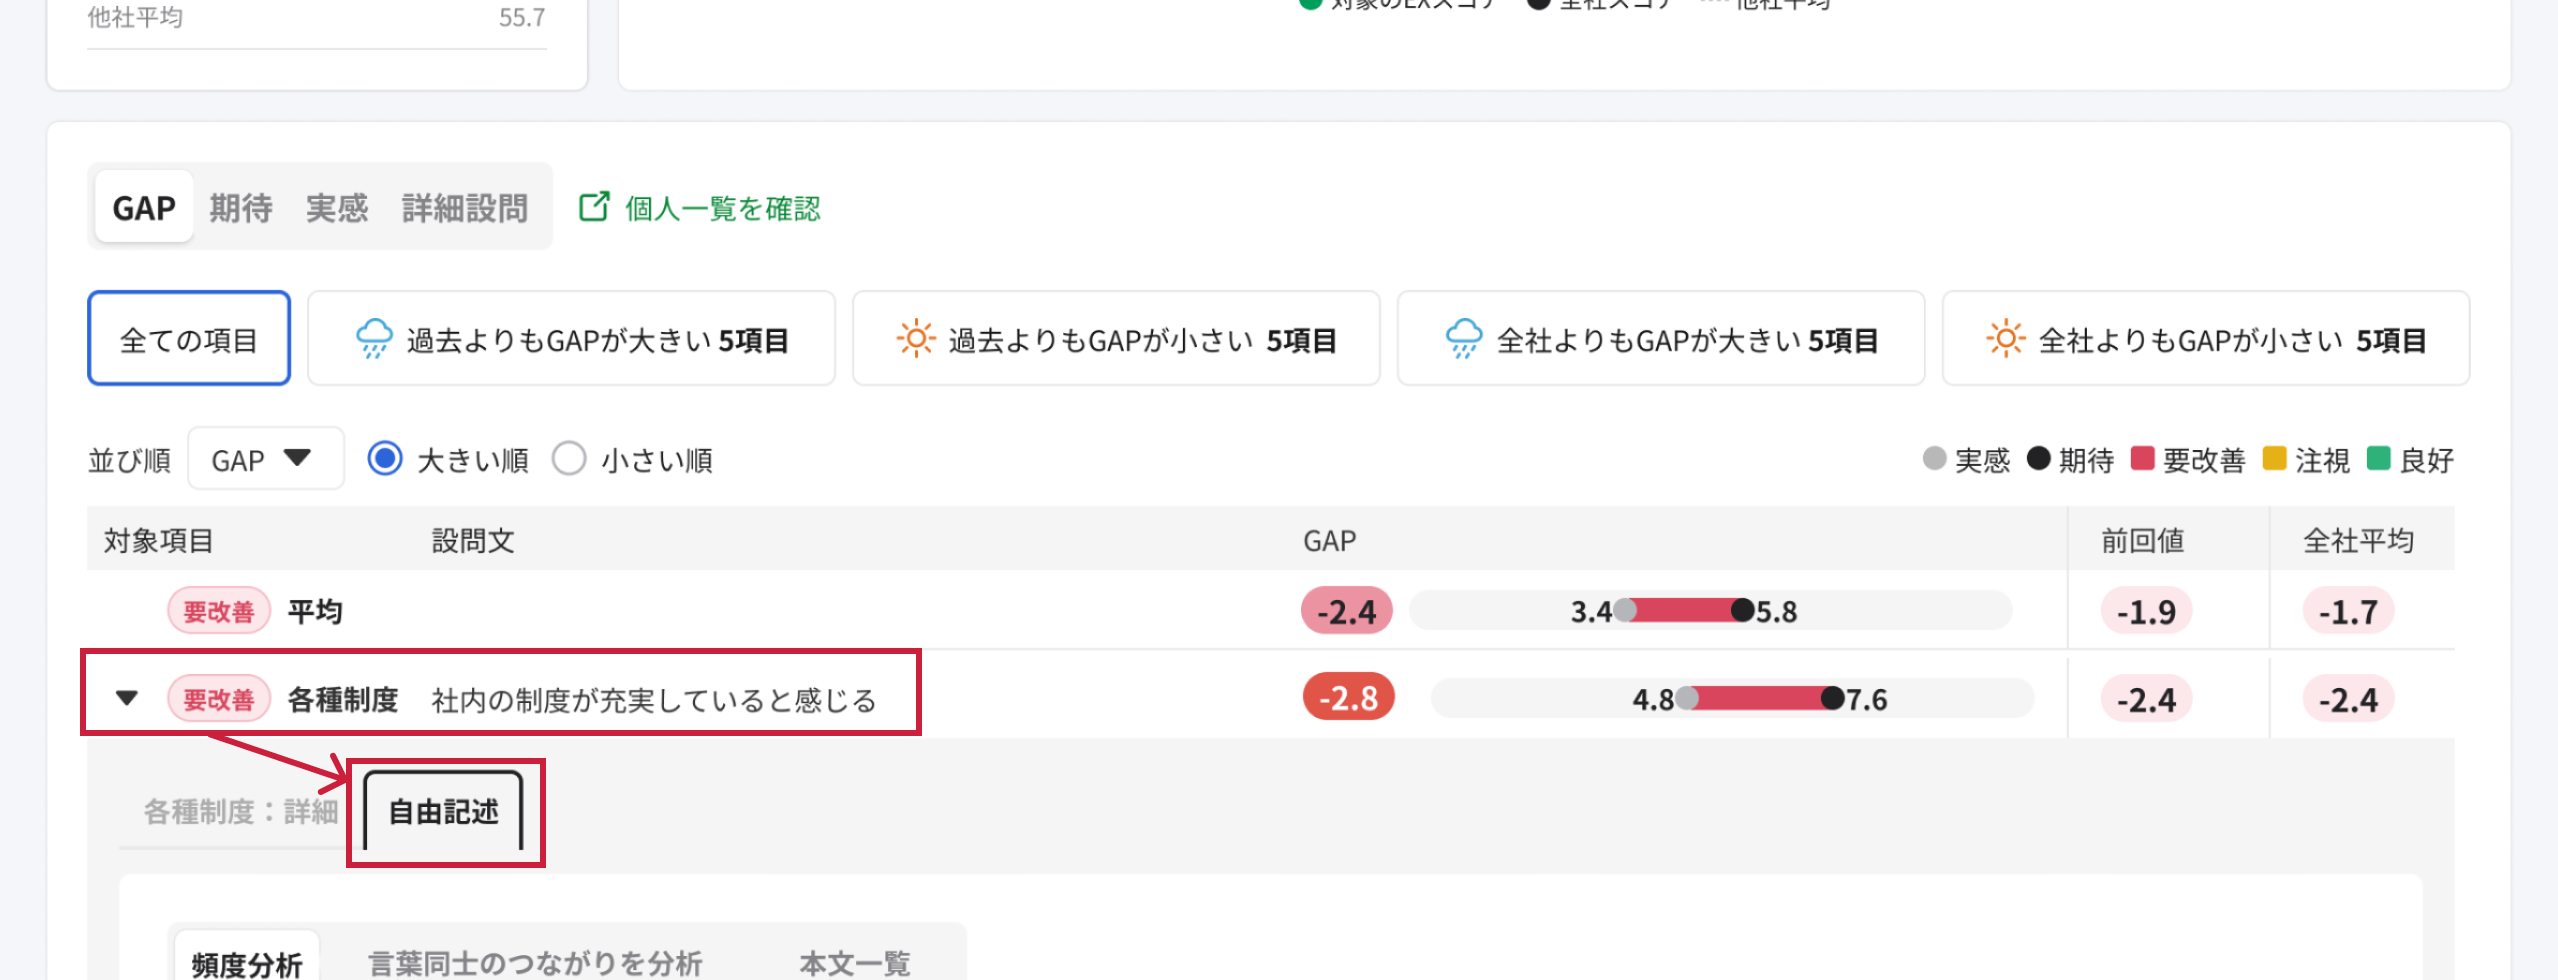
Task: Switch to the 期待 tab
Action: pyautogui.click(x=241, y=208)
